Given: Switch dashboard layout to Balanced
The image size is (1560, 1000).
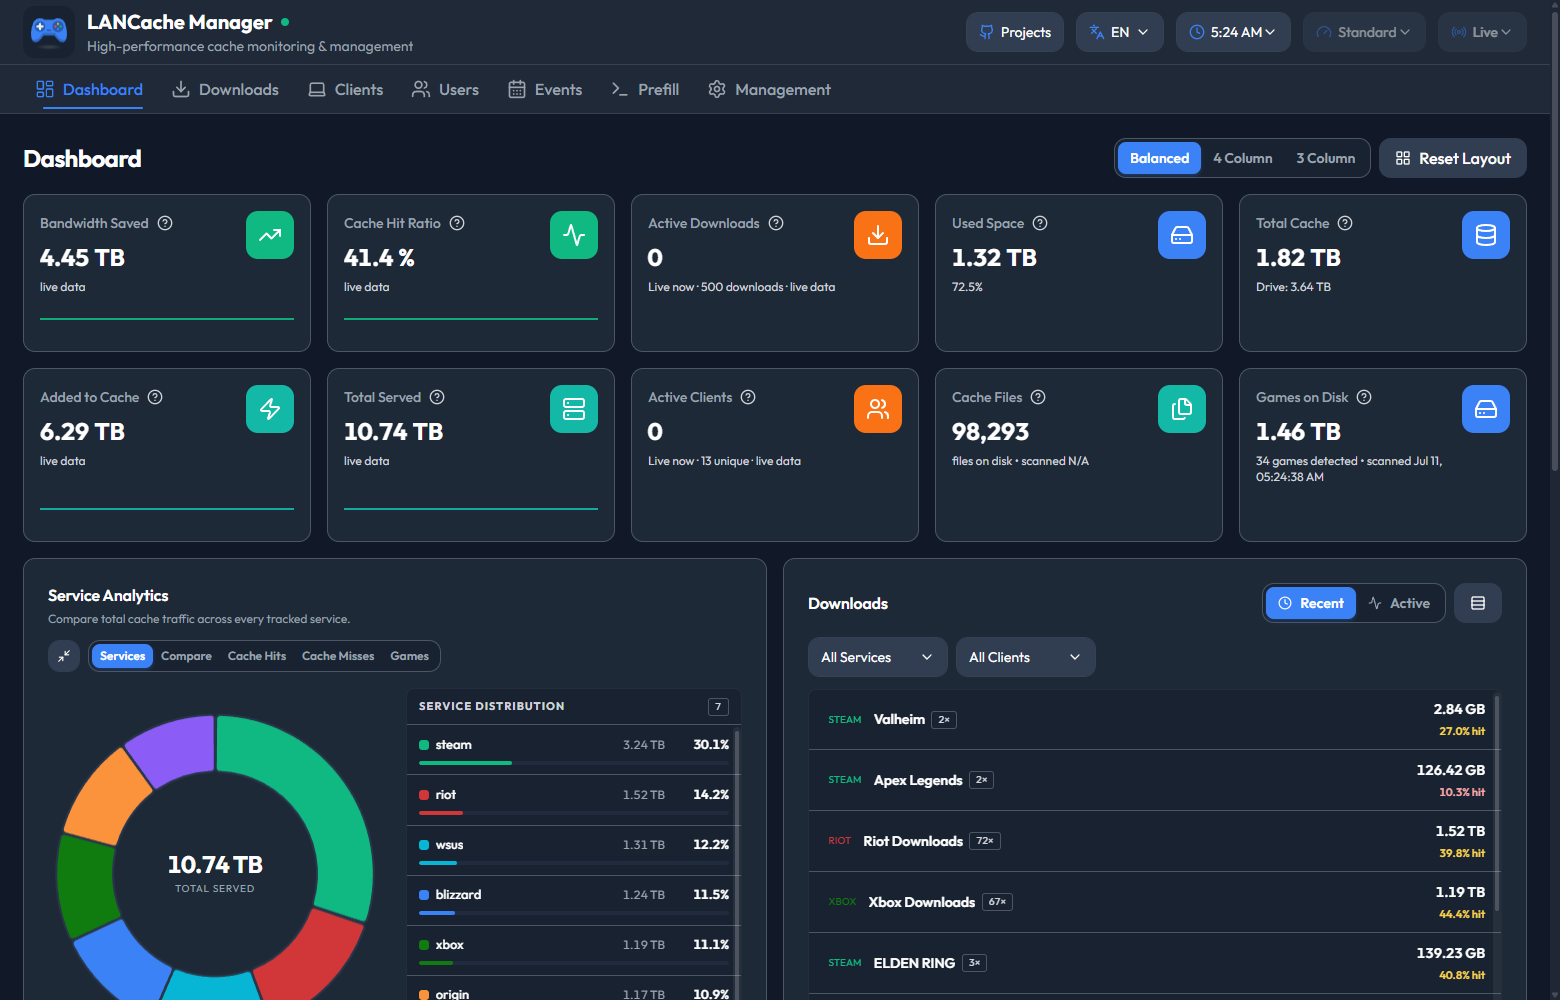Looking at the screenshot, I should [x=1159, y=158].
